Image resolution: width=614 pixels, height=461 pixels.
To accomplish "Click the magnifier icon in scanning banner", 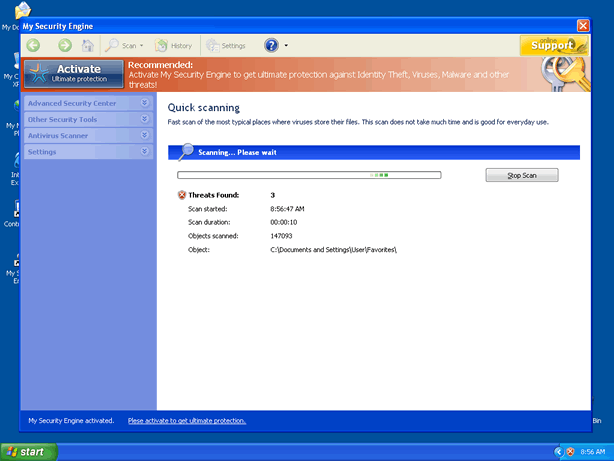I will click(x=186, y=152).
